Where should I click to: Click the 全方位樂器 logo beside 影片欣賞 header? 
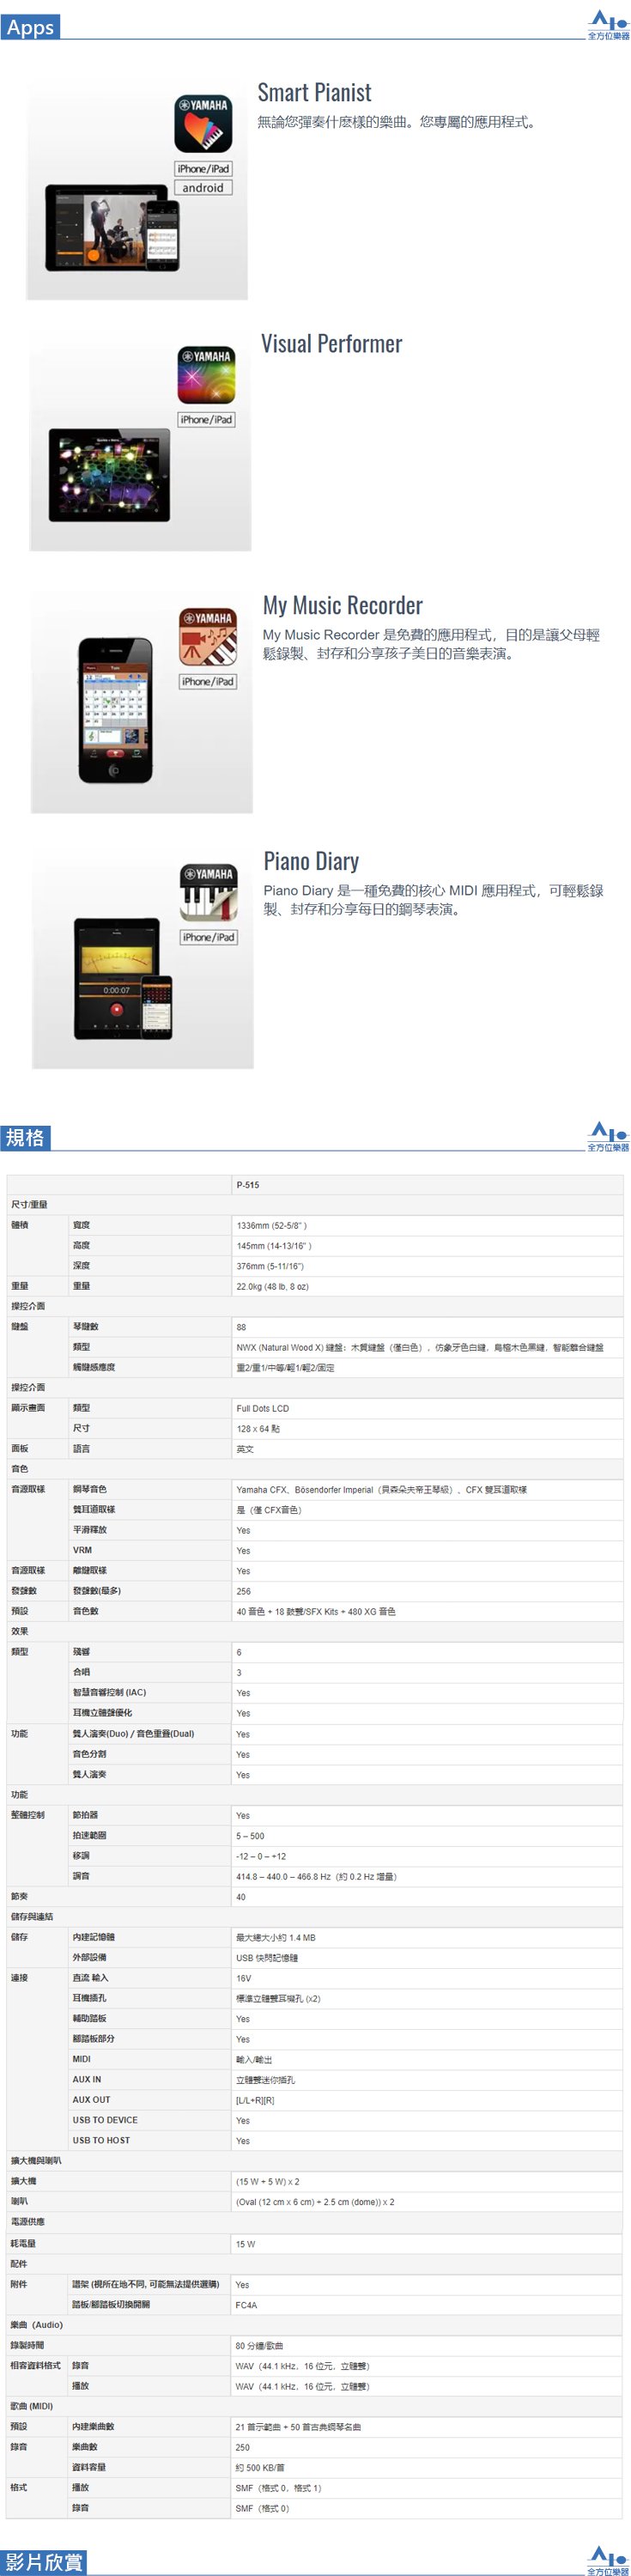(x=608, y=2561)
